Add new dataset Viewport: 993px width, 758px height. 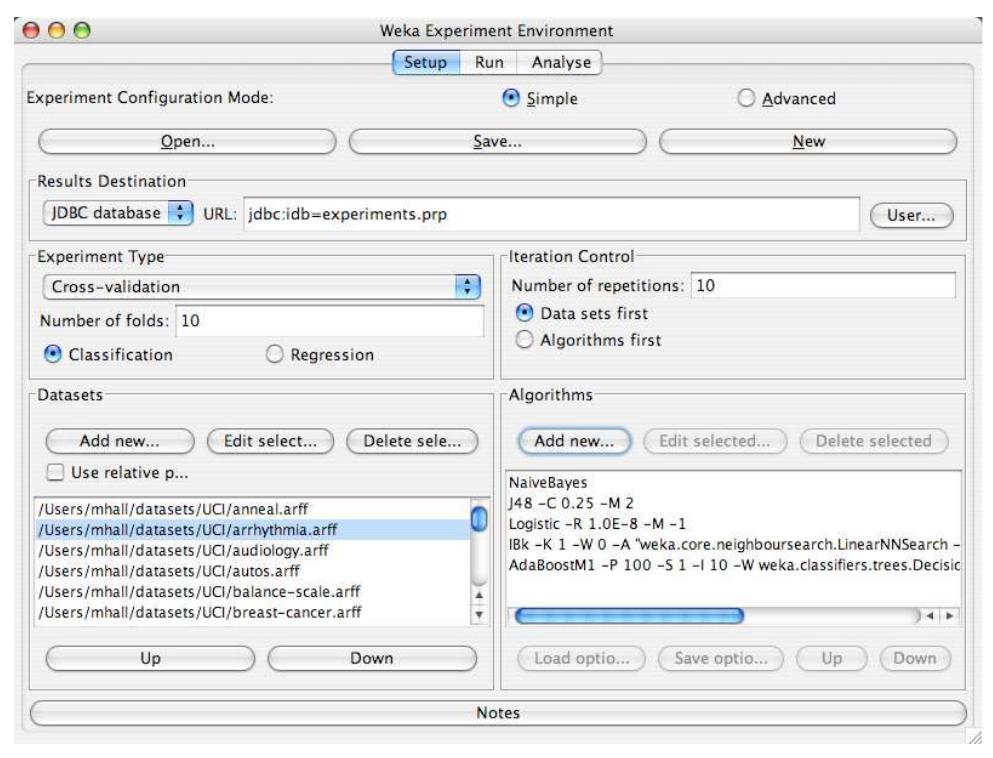coord(120,441)
